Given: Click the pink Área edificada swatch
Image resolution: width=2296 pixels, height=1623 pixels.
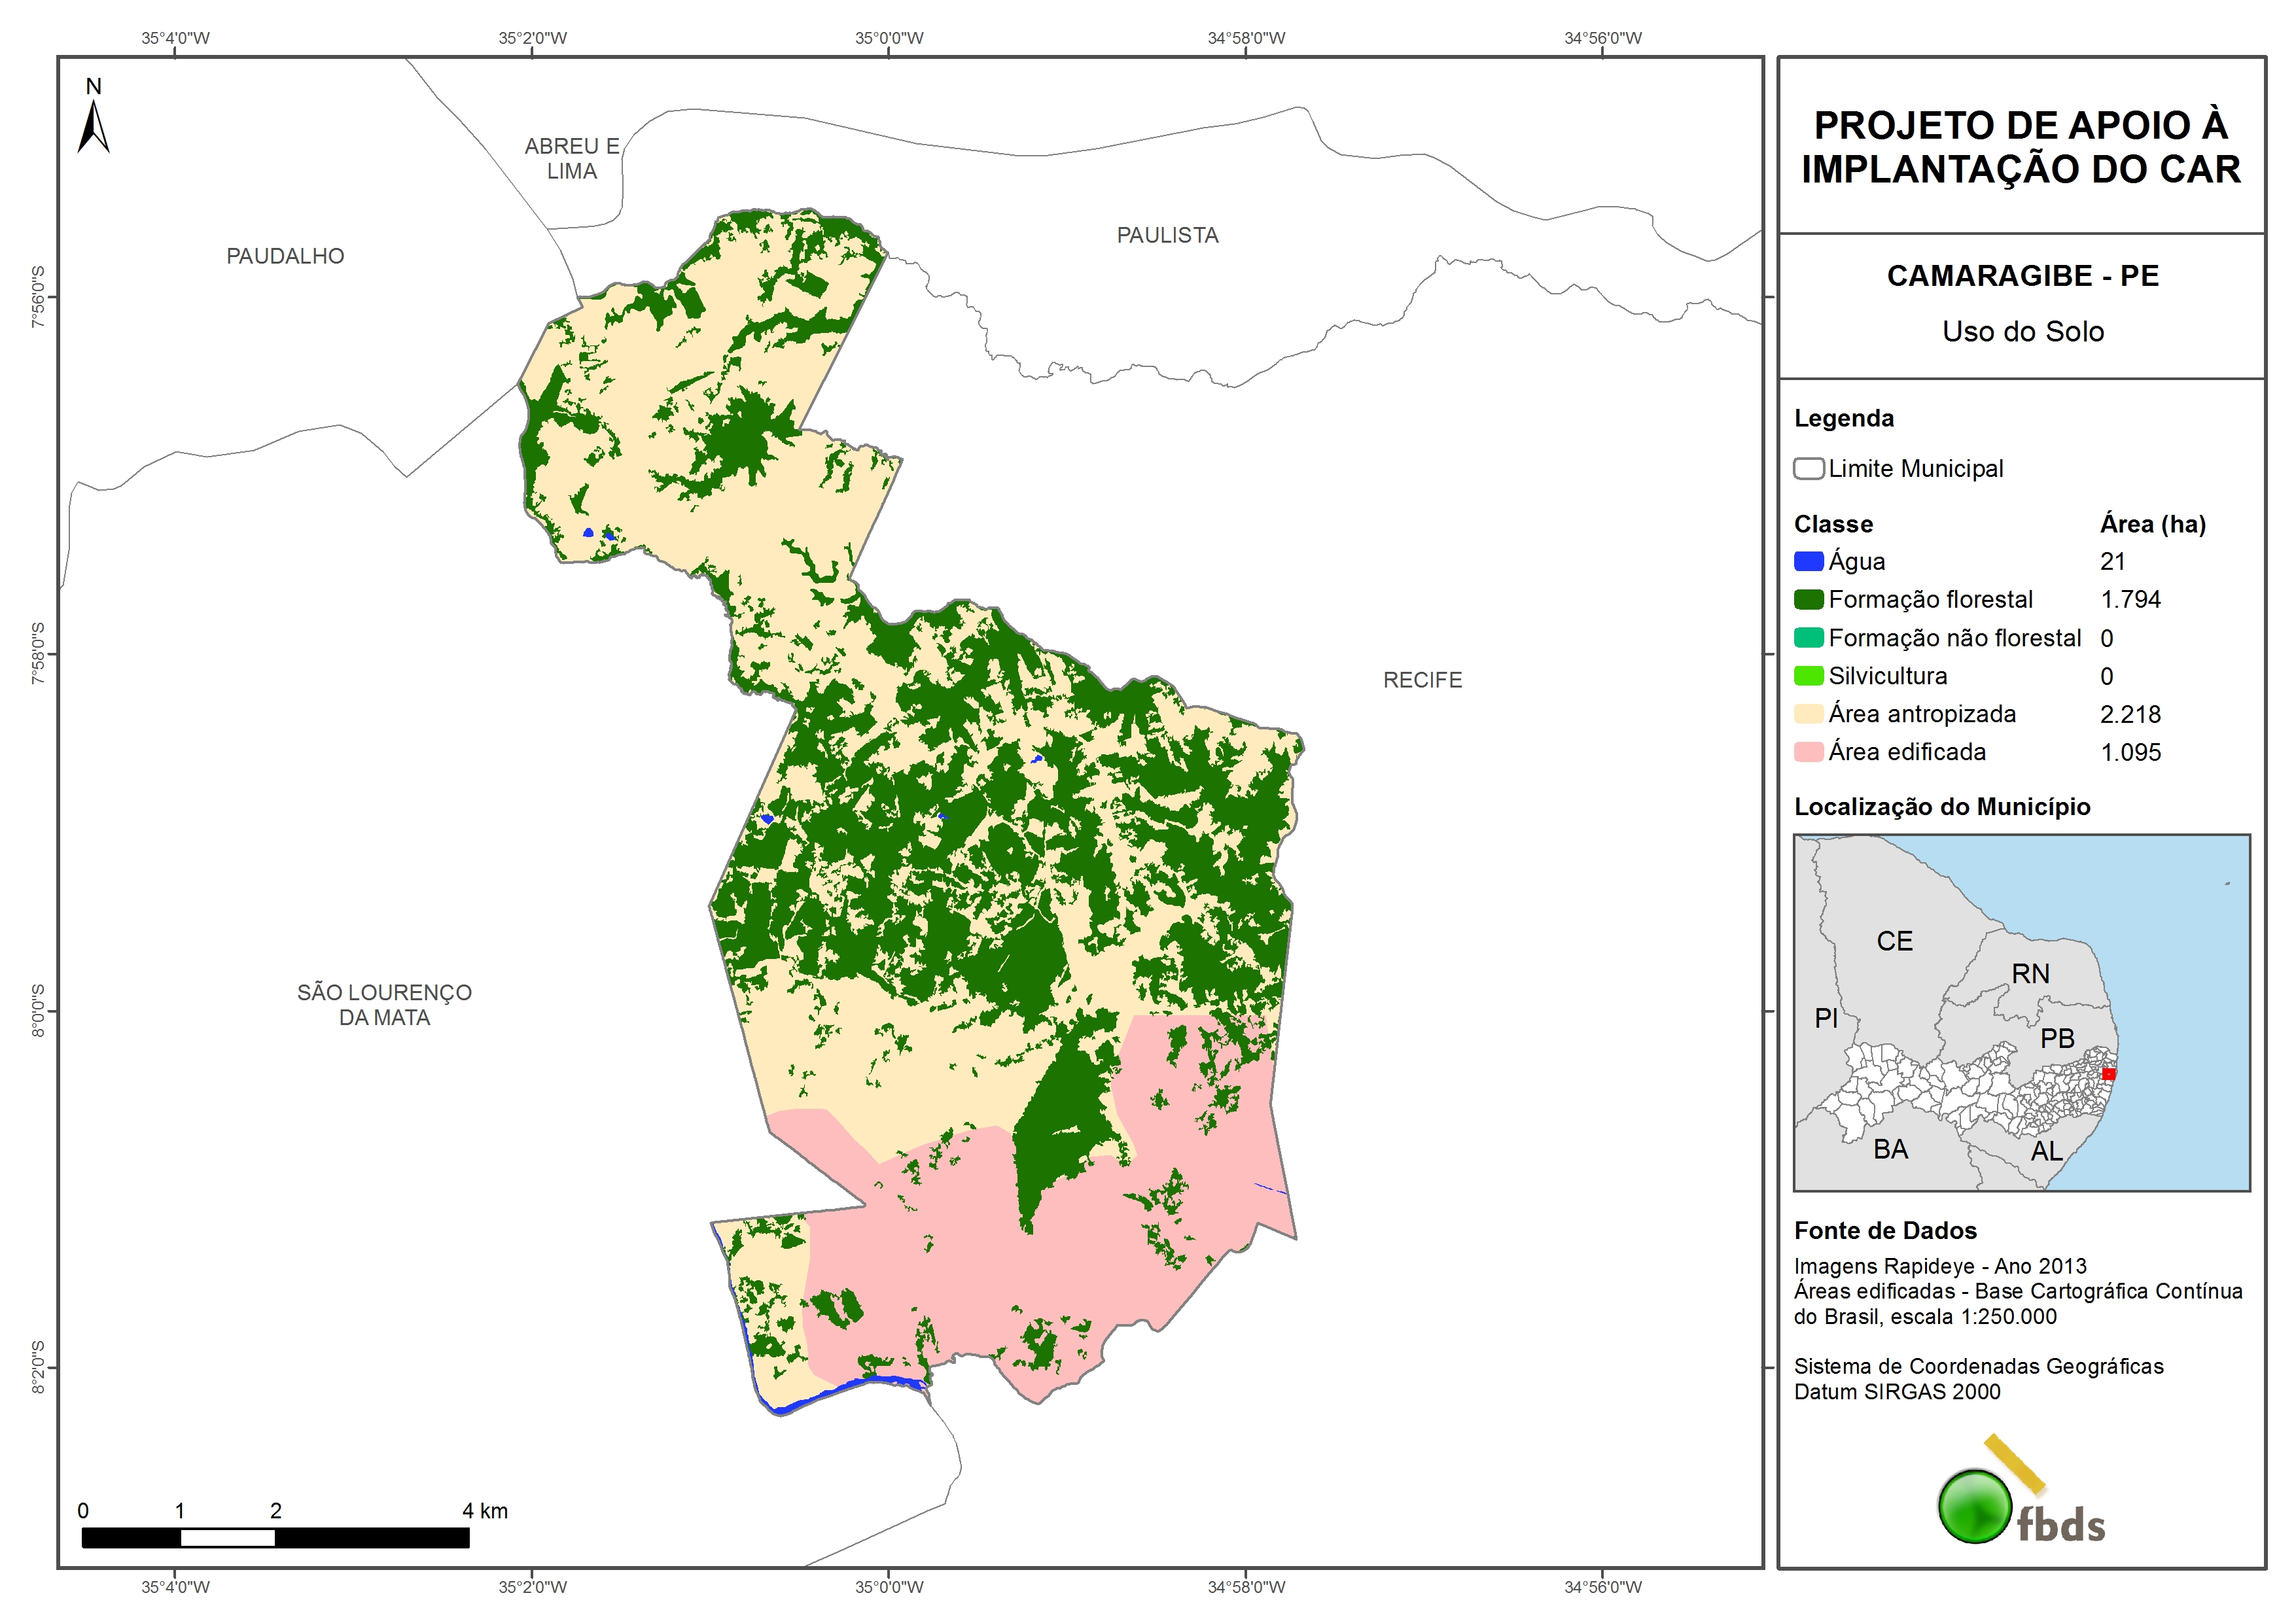Looking at the screenshot, I should (x=1808, y=752).
